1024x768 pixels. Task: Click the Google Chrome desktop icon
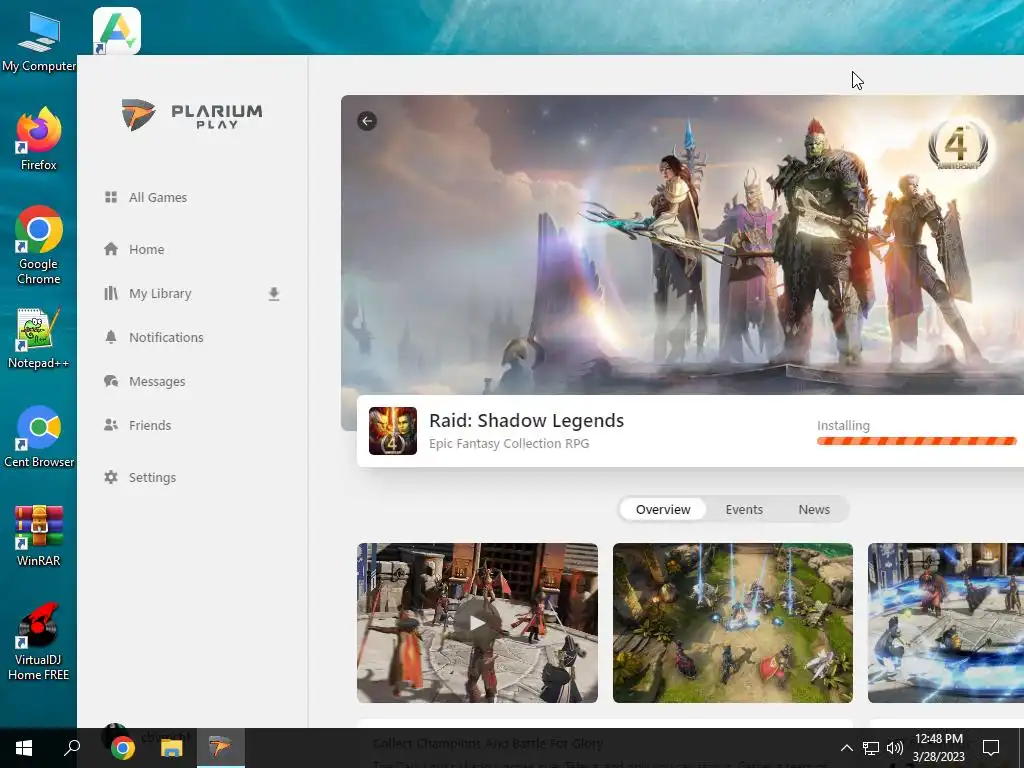coord(39,246)
